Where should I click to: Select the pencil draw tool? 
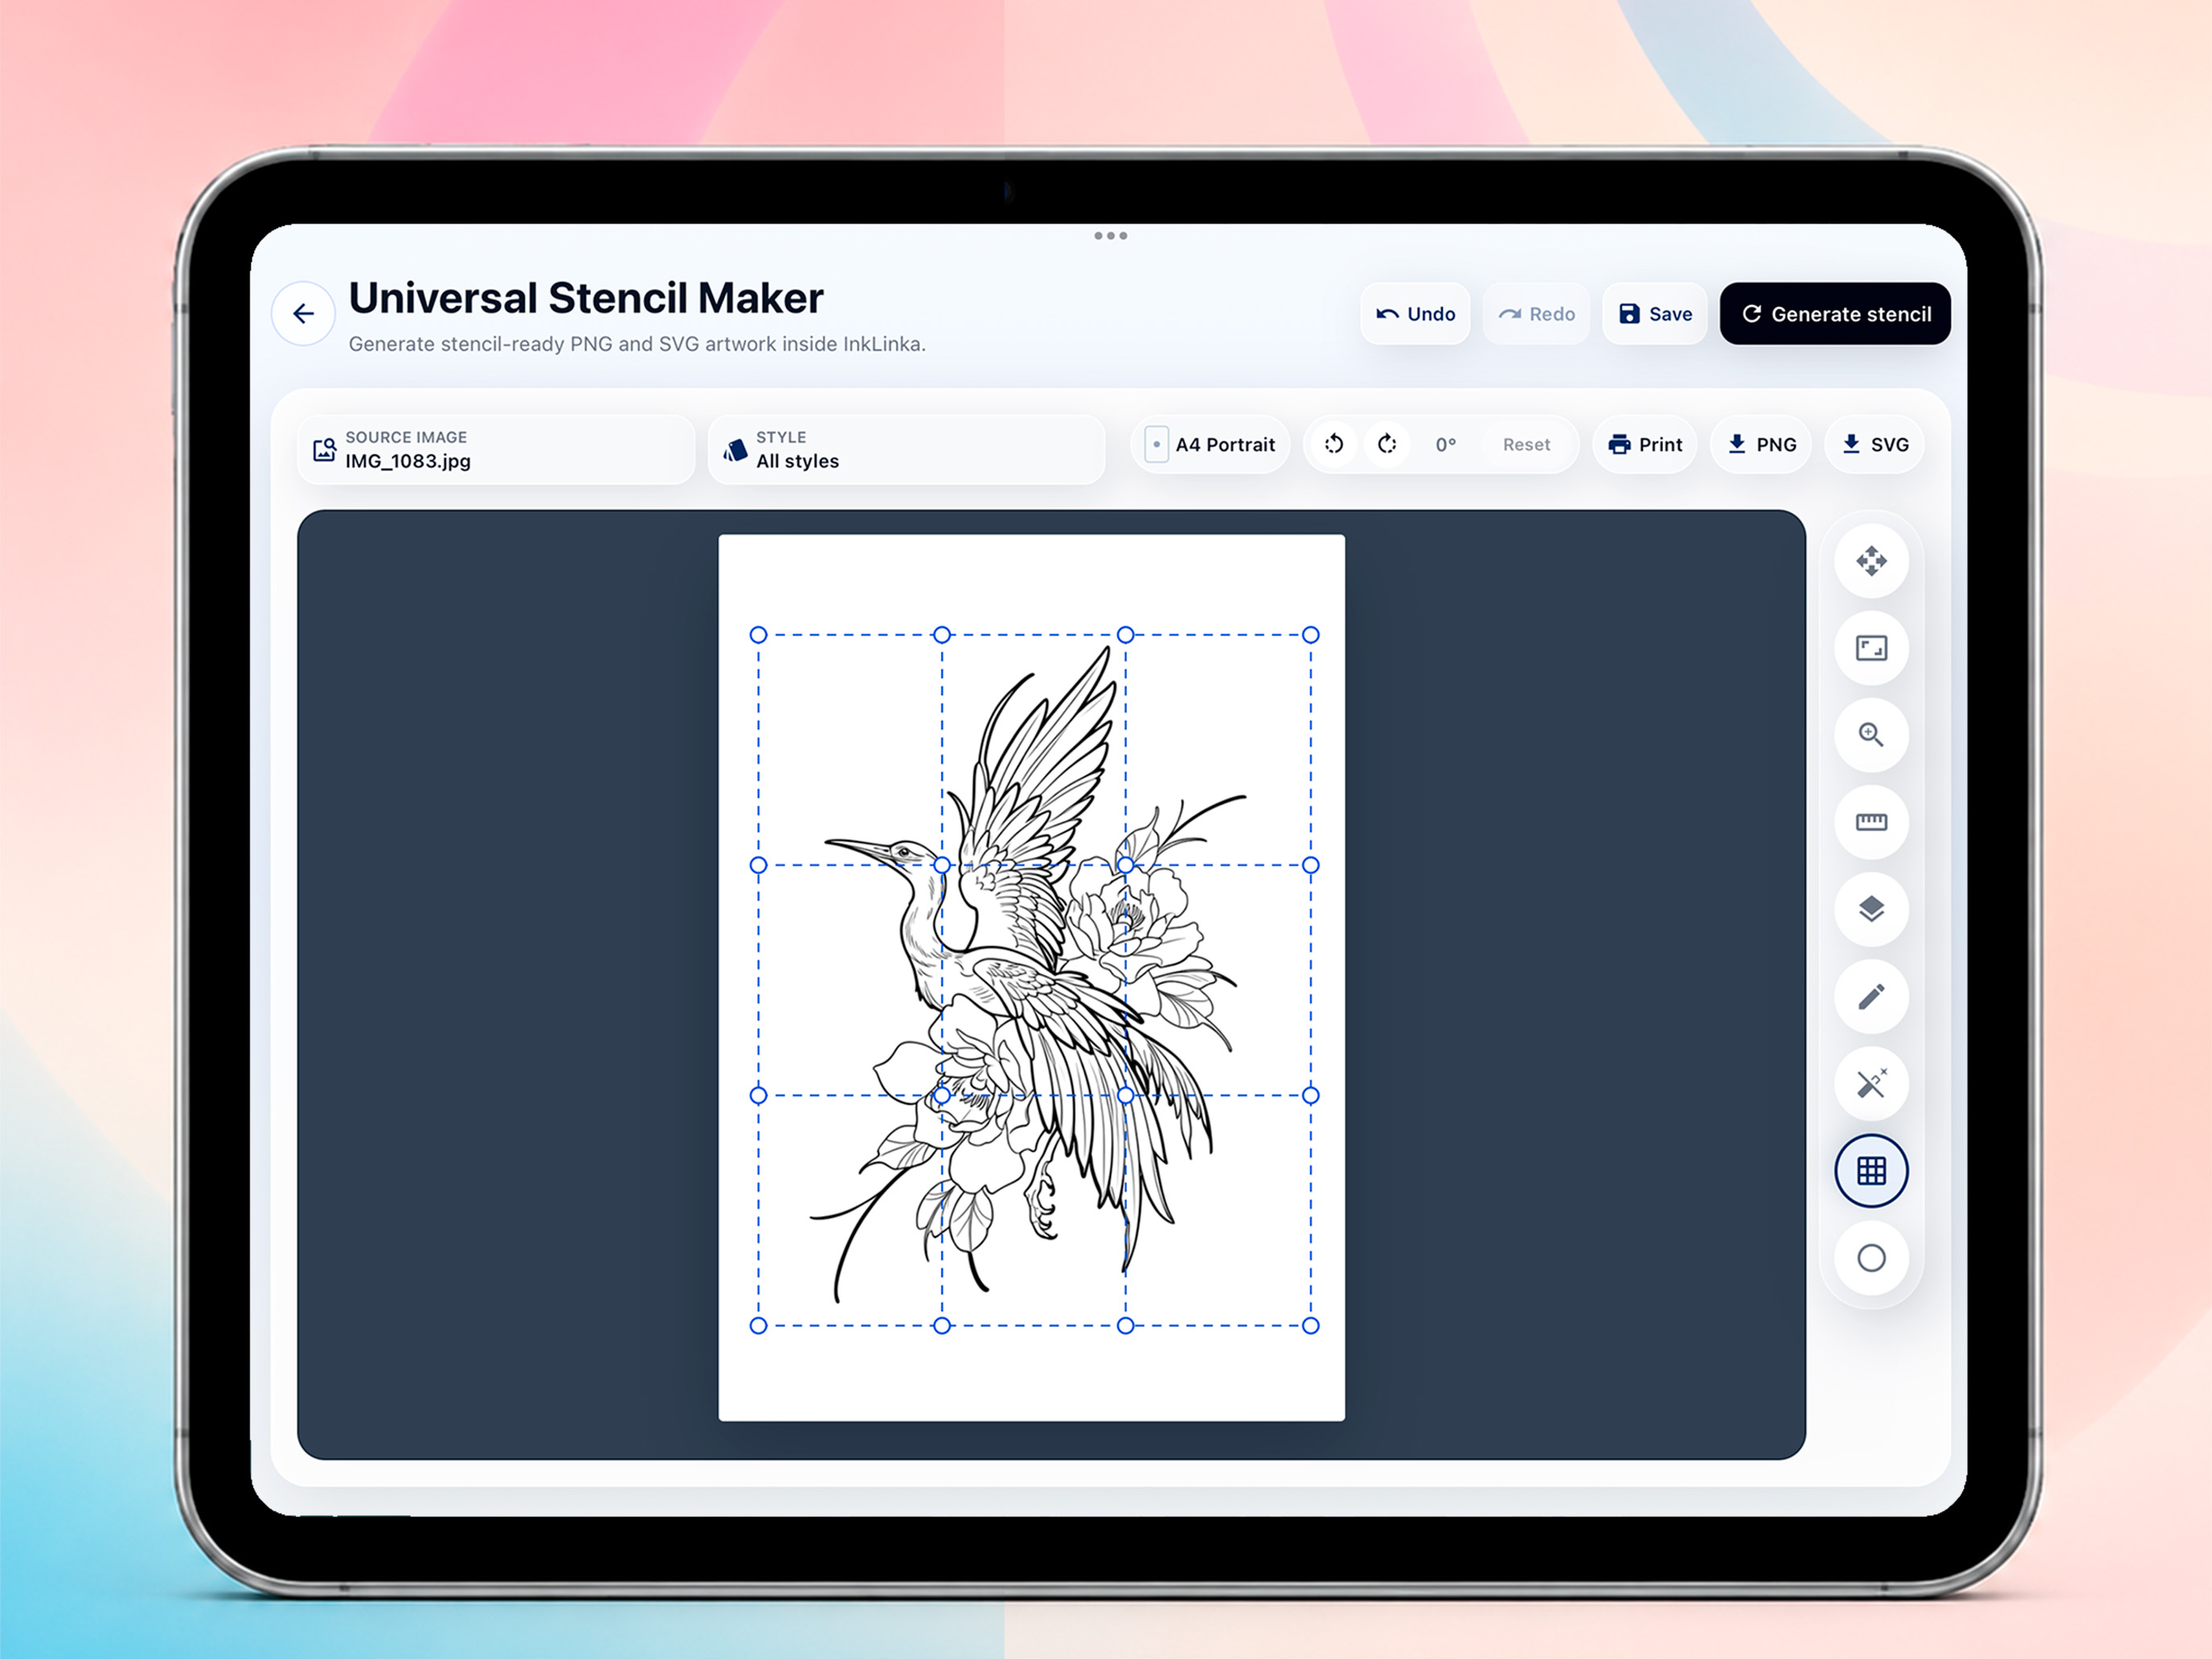pos(1871,996)
